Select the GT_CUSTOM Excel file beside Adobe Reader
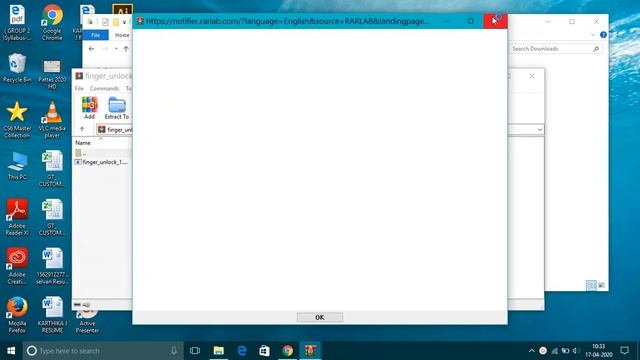Screen dimensions: 640x360 tap(52, 217)
